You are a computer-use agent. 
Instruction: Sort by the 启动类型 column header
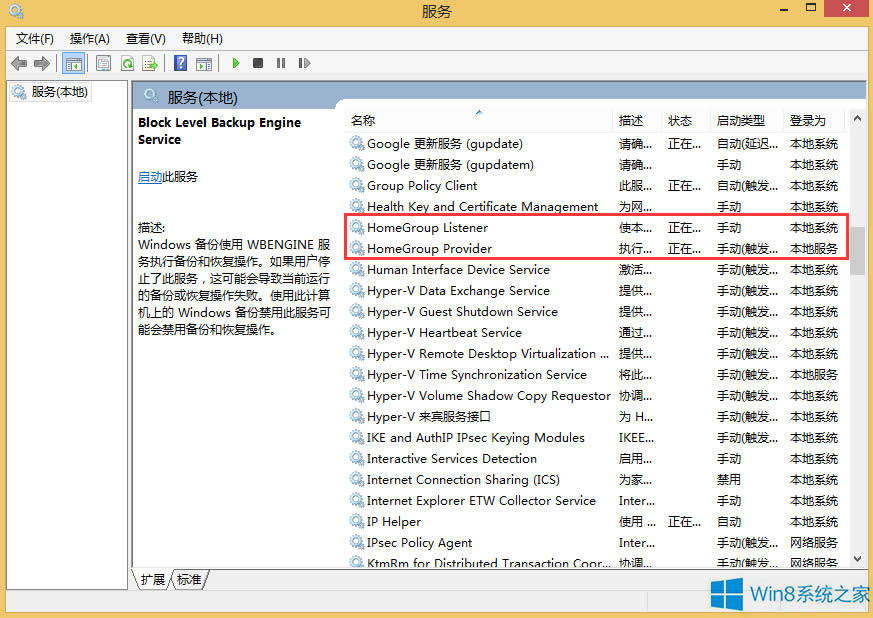point(742,119)
